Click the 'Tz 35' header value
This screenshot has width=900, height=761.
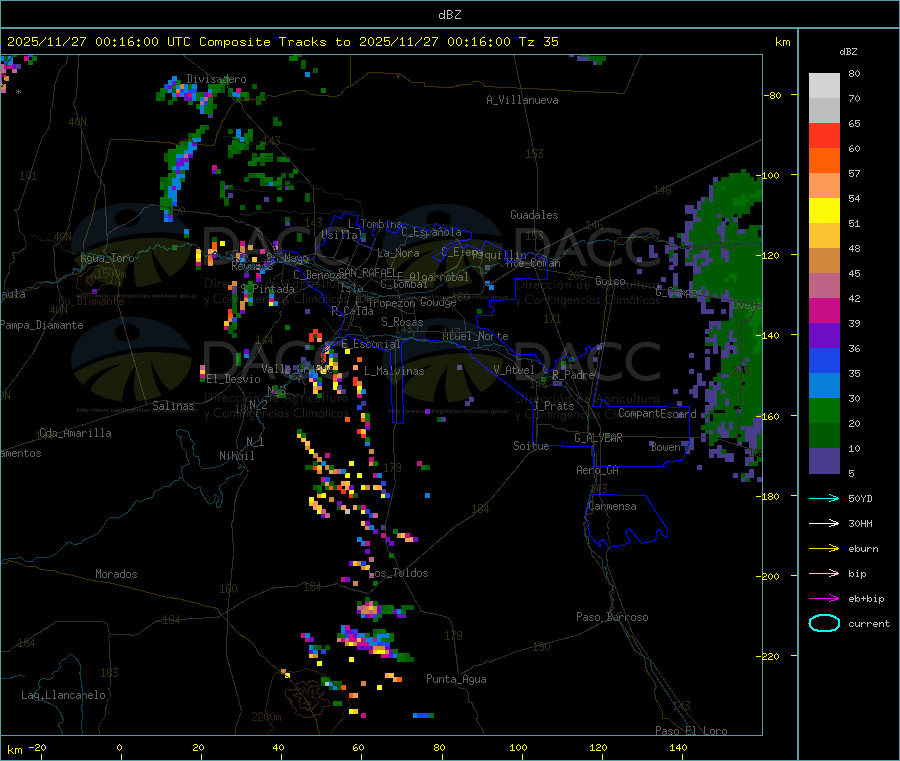point(538,42)
